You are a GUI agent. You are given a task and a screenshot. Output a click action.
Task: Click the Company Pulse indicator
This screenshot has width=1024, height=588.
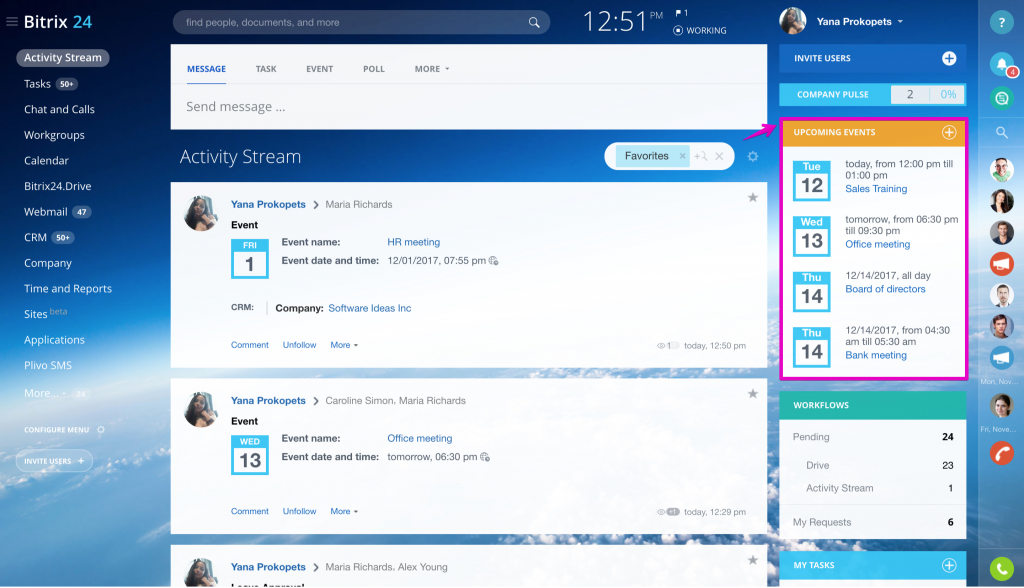872,95
